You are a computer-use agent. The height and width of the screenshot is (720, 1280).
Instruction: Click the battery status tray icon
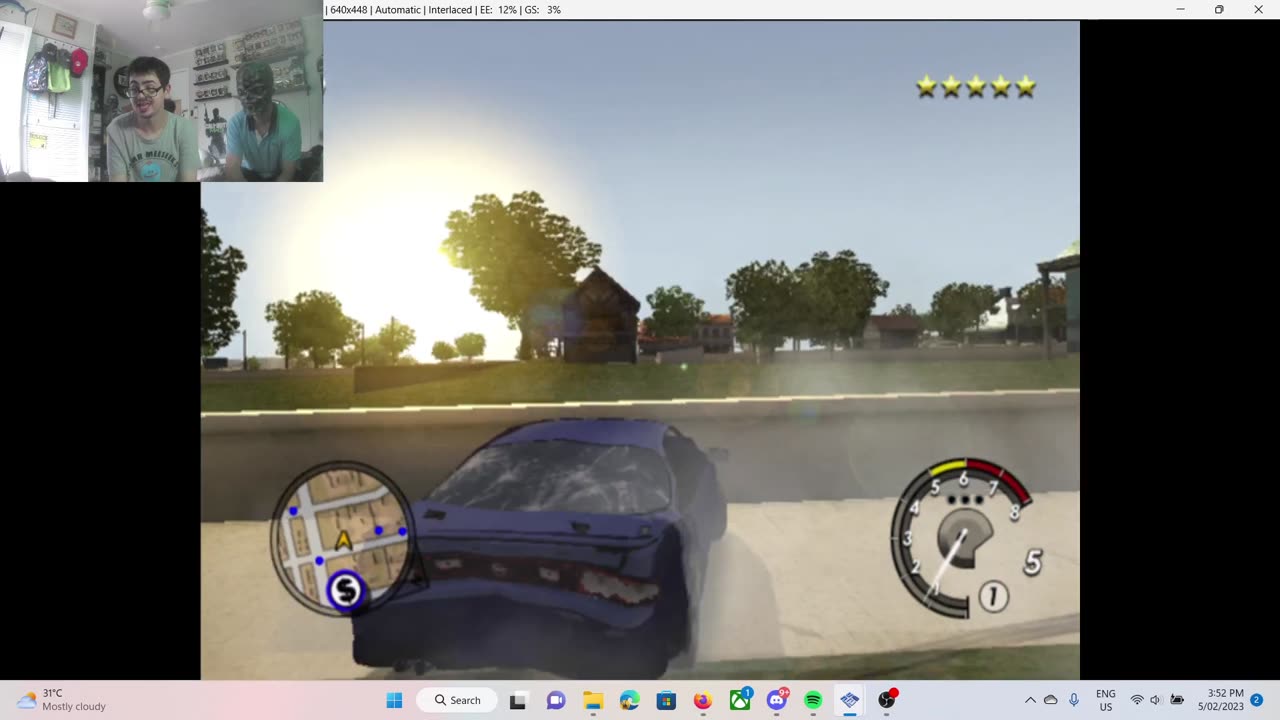coord(1177,700)
